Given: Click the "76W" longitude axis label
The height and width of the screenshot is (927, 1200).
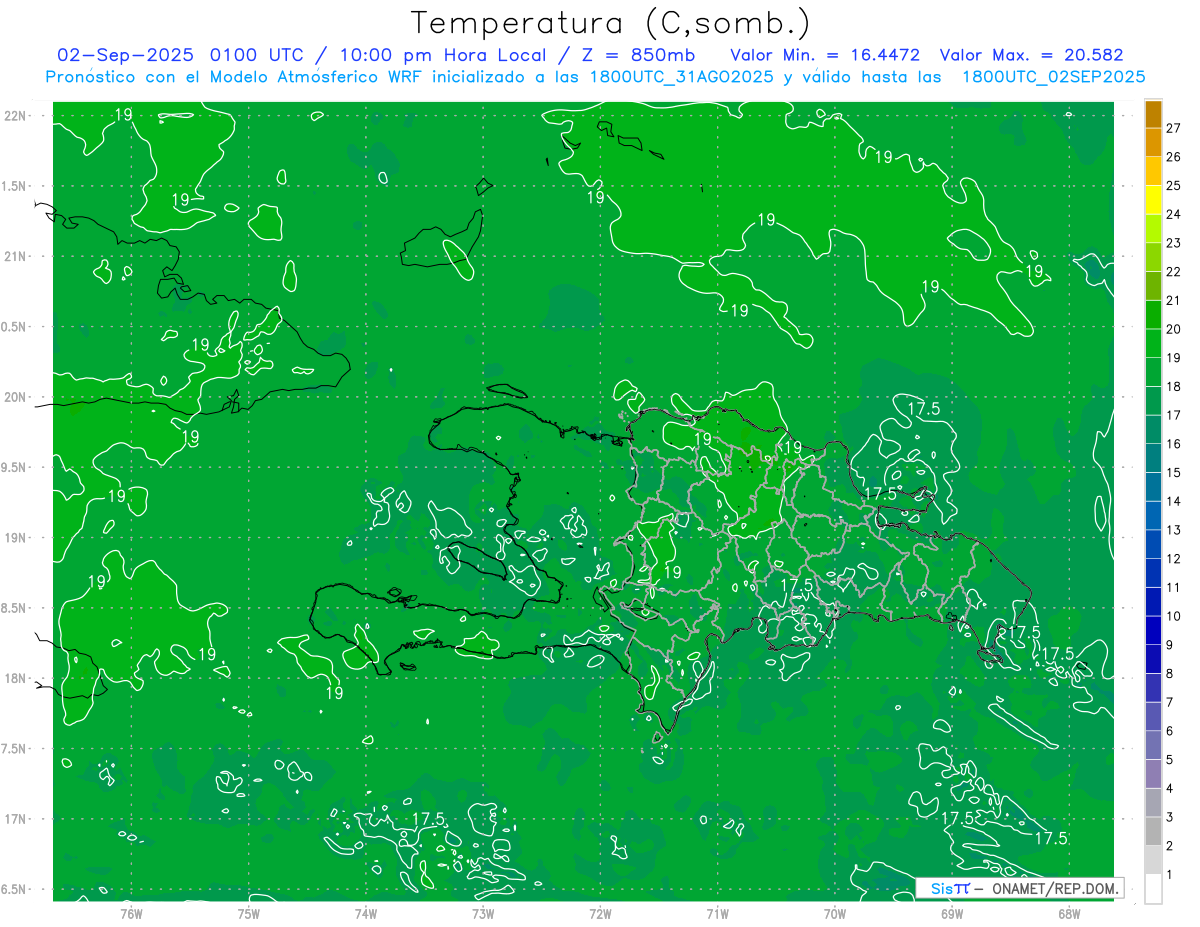Looking at the screenshot, I should point(132,914).
